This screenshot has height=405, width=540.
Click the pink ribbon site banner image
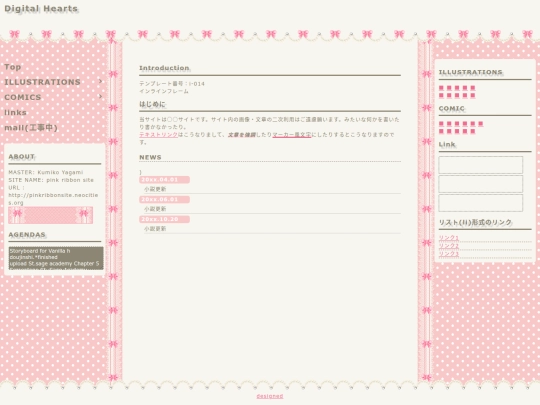(x=51, y=215)
